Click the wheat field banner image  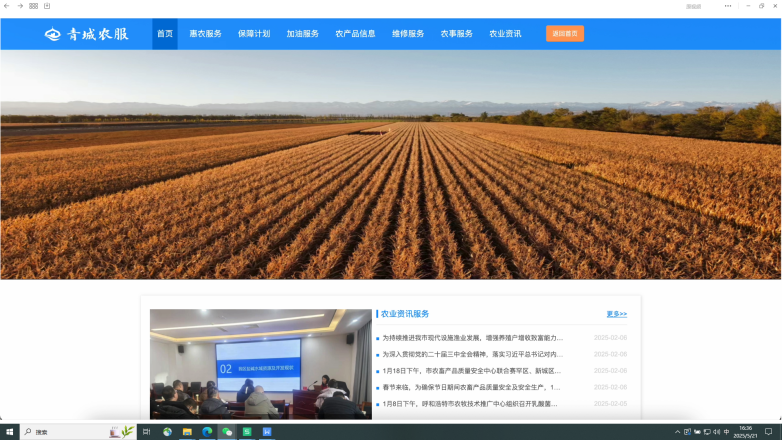(391, 164)
